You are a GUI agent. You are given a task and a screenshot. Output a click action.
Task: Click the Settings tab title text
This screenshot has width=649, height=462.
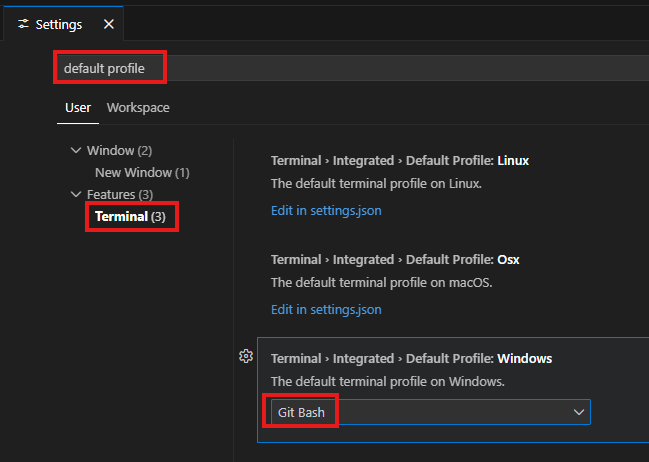pyautogui.click(x=59, y=24)
